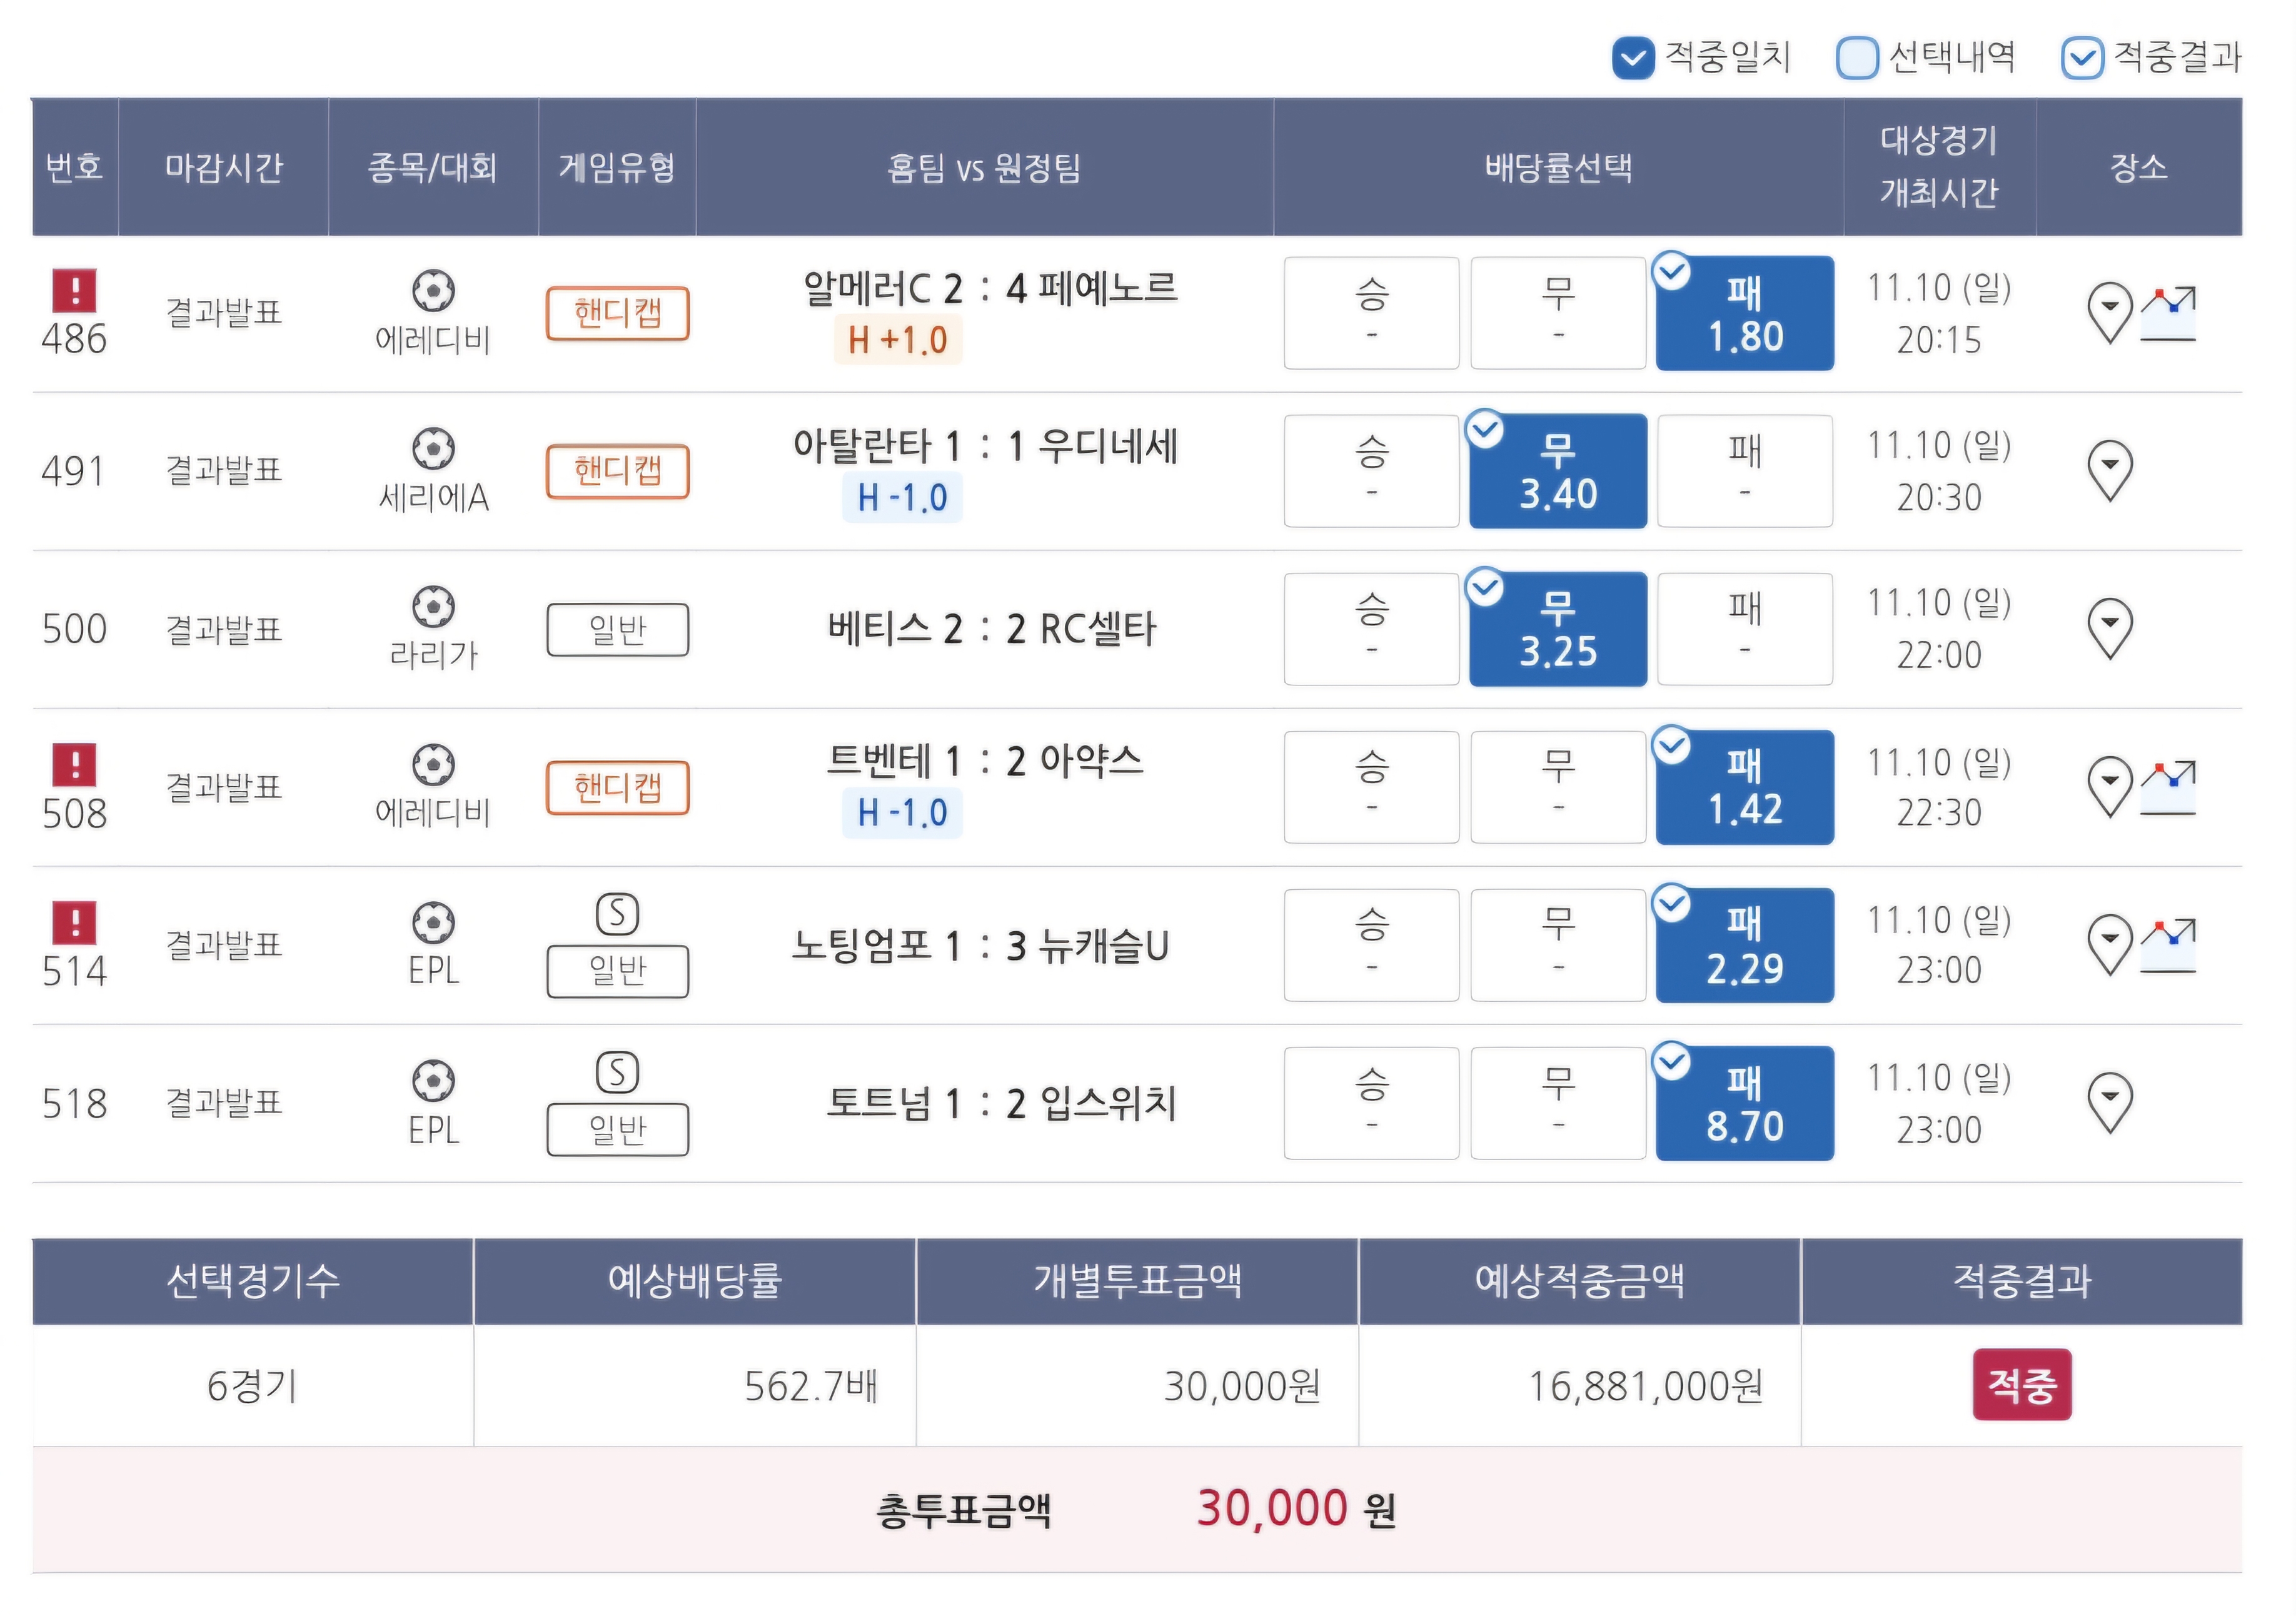Click the 마감시간 column header

pyautogui.click(x=224, y=167)
